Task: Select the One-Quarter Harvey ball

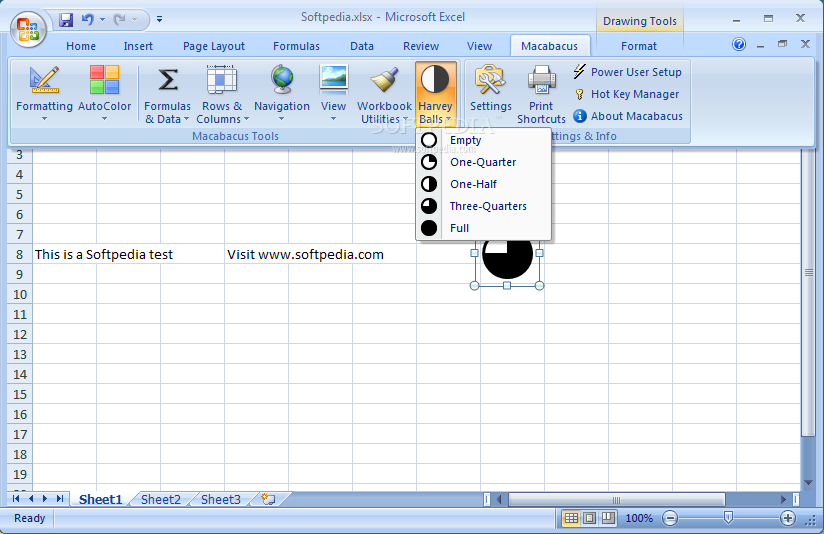Action: pos(483,162)
